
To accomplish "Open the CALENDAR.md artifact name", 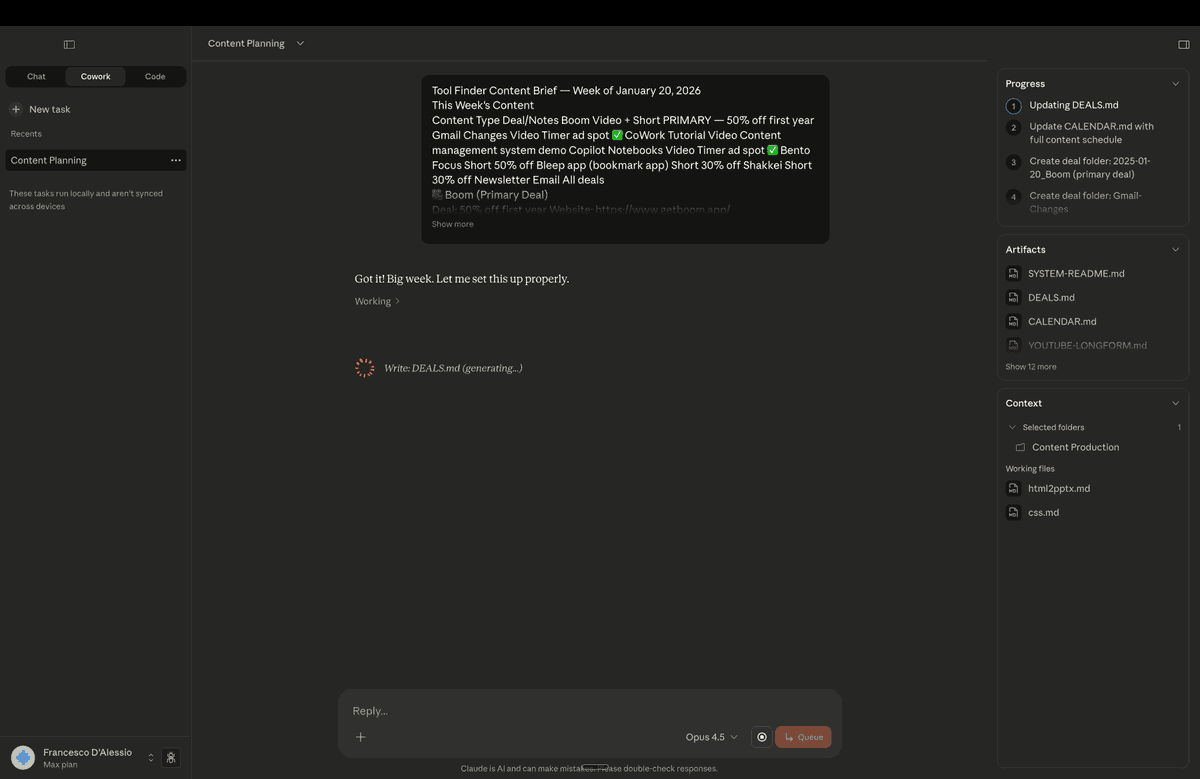I will click(x=1062, y=321).
